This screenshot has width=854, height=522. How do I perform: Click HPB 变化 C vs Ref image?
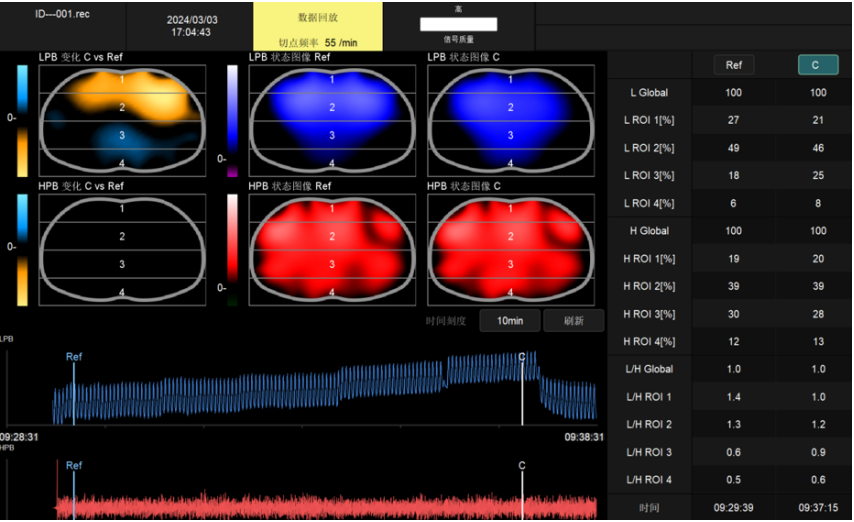pyautogui.click(x=122, y=250)
